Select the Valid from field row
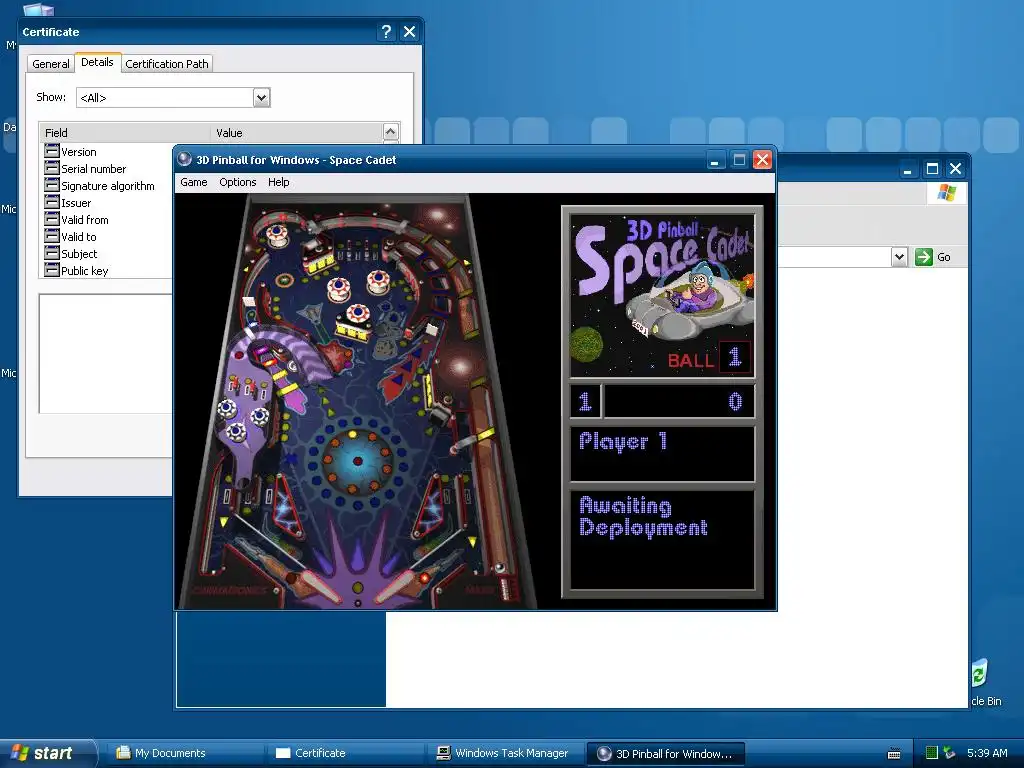1024x768 pixels. (108, 219)
